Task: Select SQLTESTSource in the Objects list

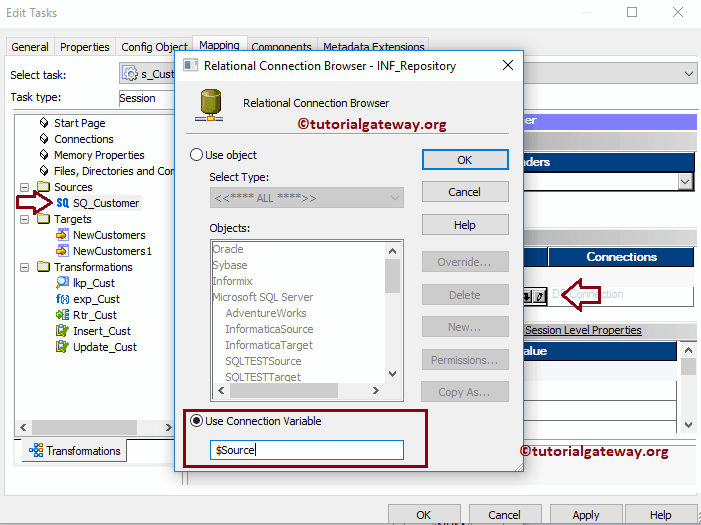Action: click(x=263, y=361)
